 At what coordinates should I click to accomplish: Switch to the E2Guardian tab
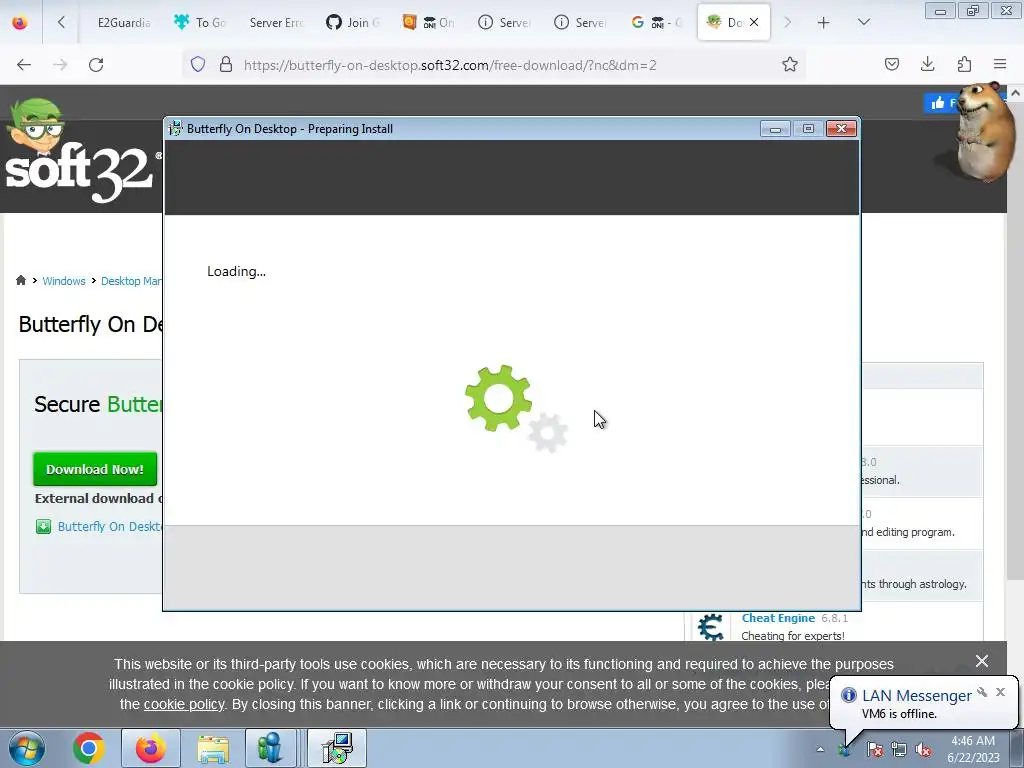[x=124, y=23]
